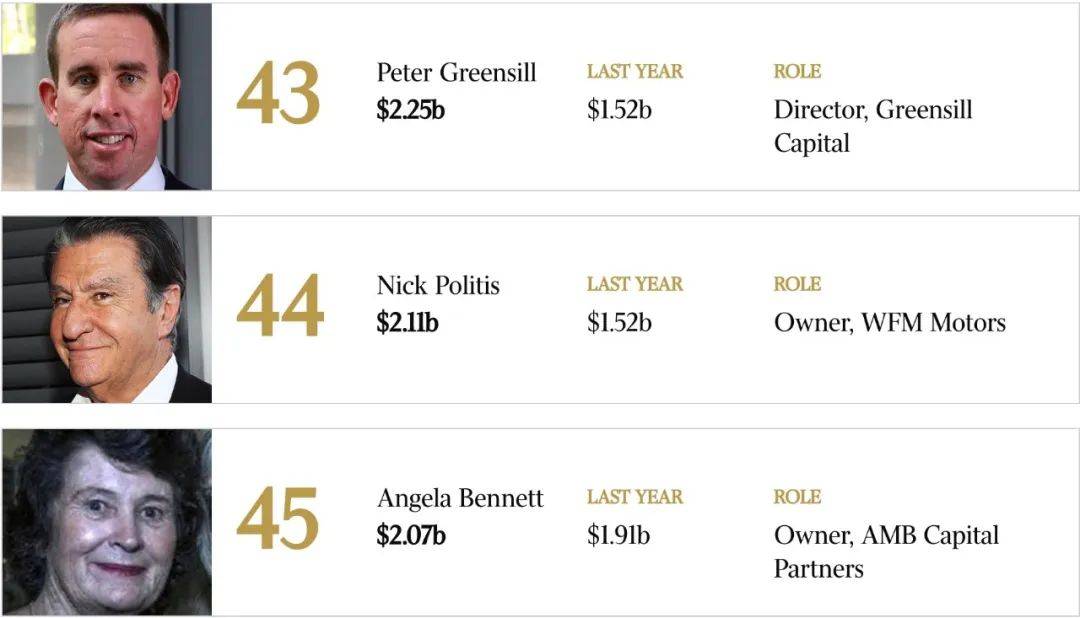Click Owner, WFM Motors role text
The width and height of the screenshot is (1080, 618).
[x=890, y=322]
